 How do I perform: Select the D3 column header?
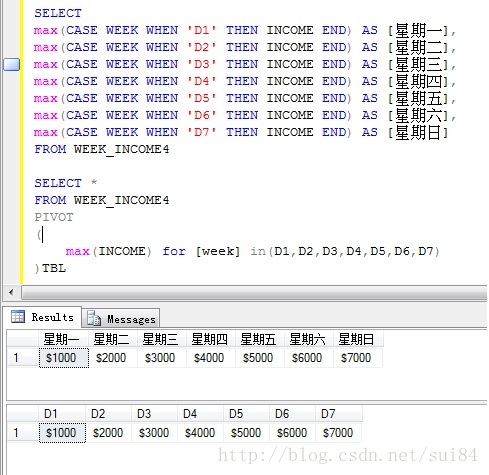point(154,414)
